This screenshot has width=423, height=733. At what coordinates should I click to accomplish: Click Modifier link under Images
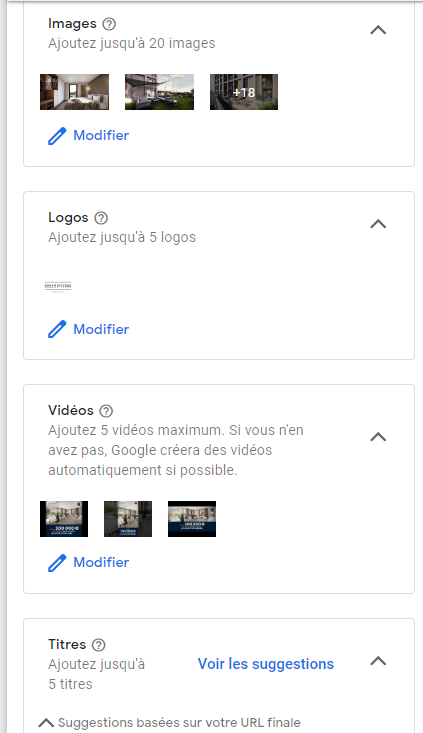101,136
